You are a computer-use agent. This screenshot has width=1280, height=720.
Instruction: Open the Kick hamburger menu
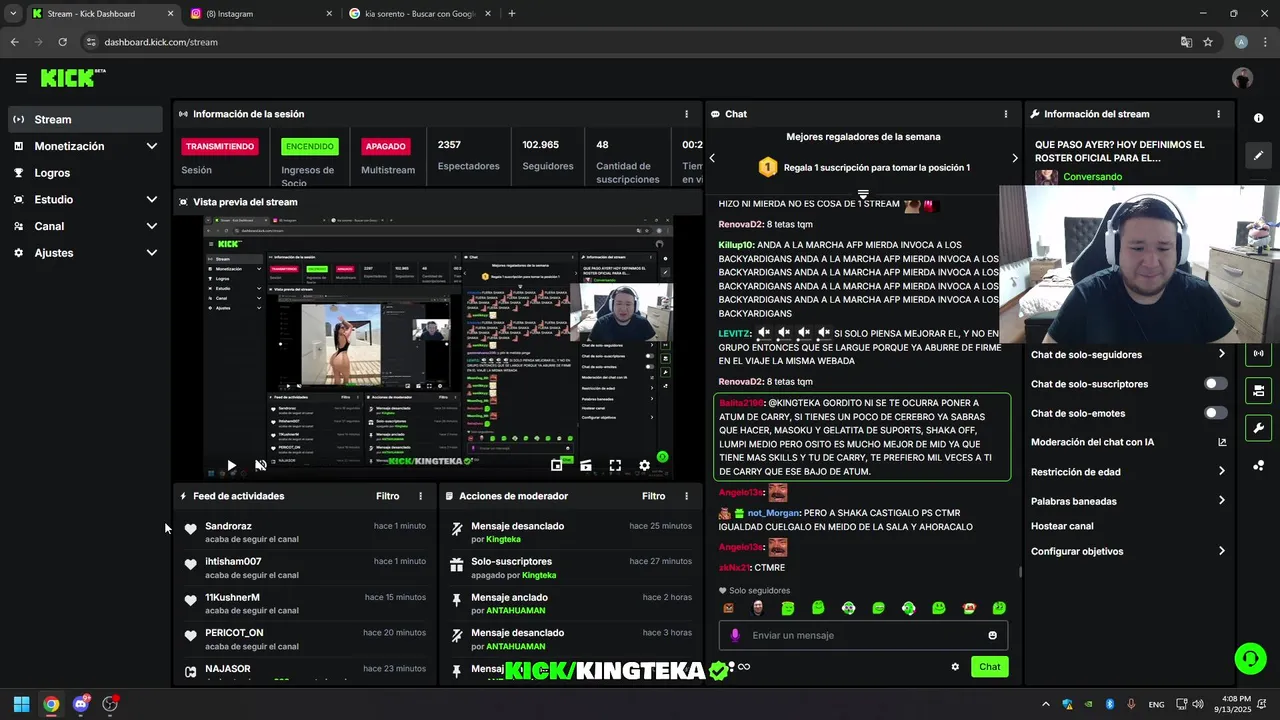pos(21,78)
